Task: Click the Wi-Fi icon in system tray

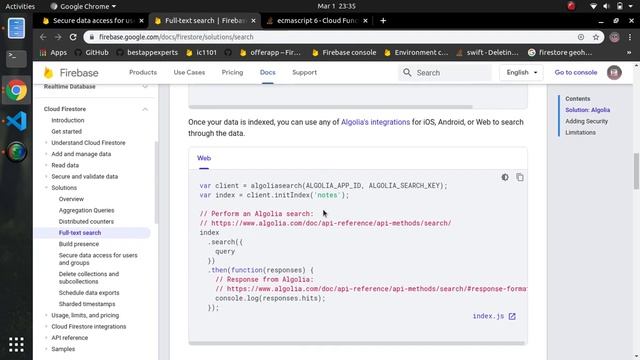Action: [593, 6]
